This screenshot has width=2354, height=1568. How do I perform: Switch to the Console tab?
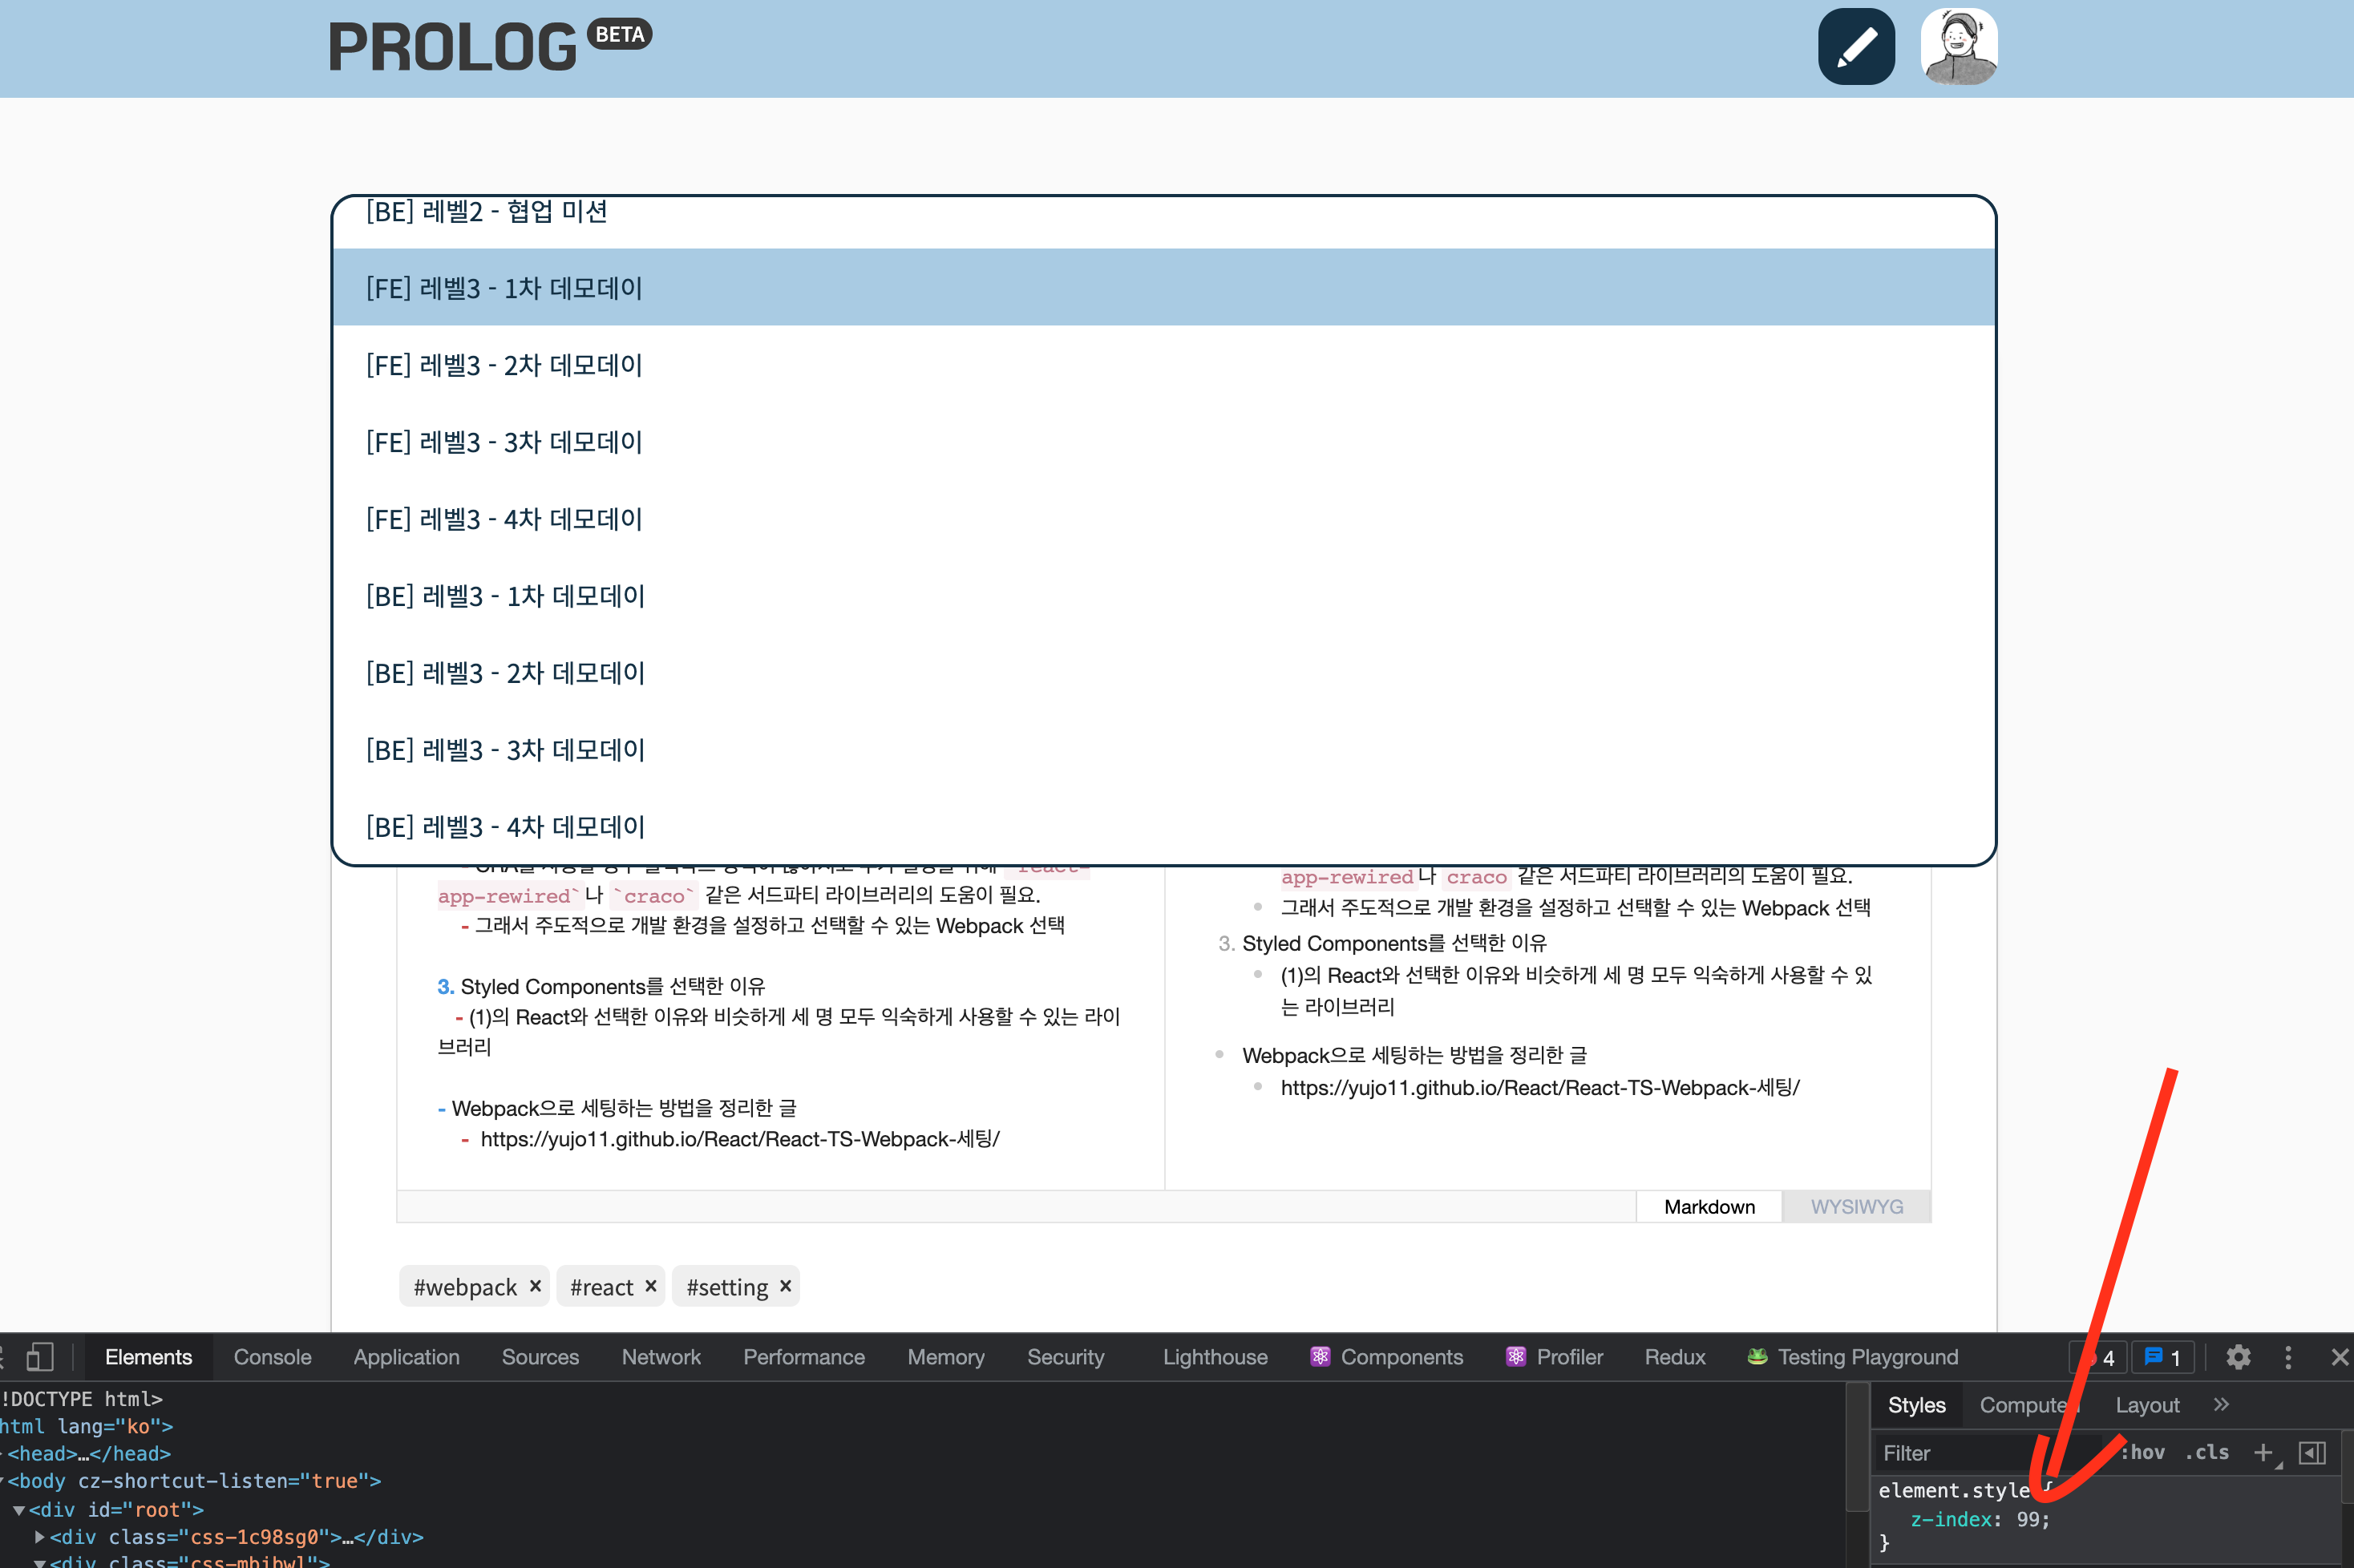[272, 1357]
